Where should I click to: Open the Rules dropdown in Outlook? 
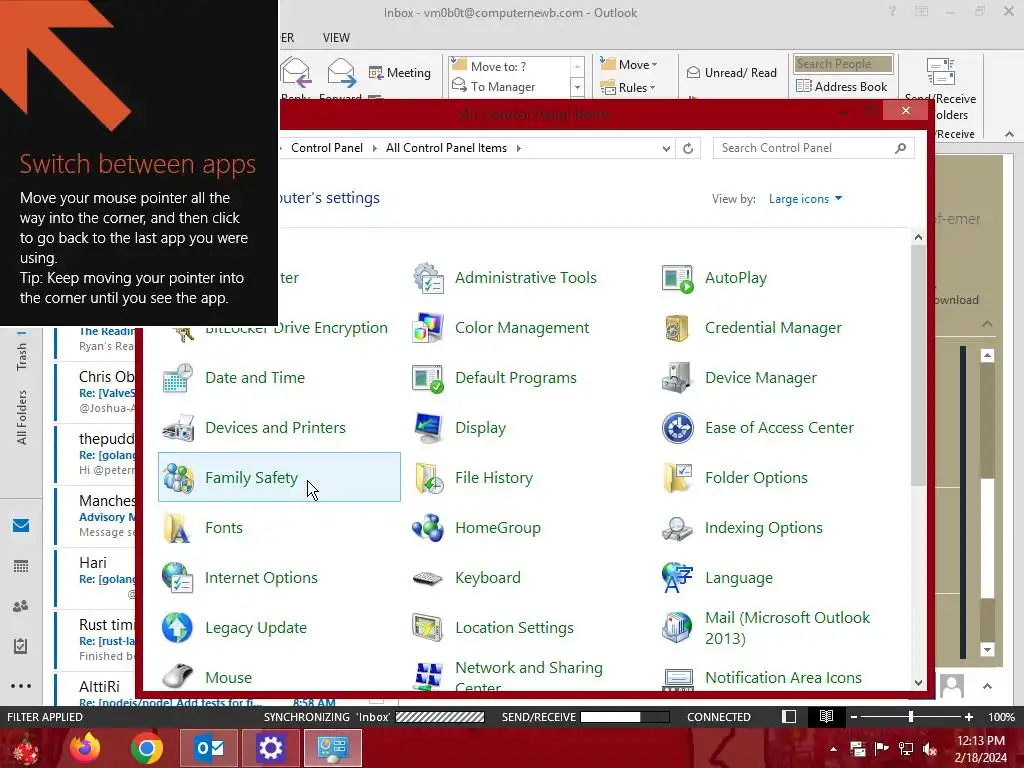pyautogui.click(x=628, y=88)
